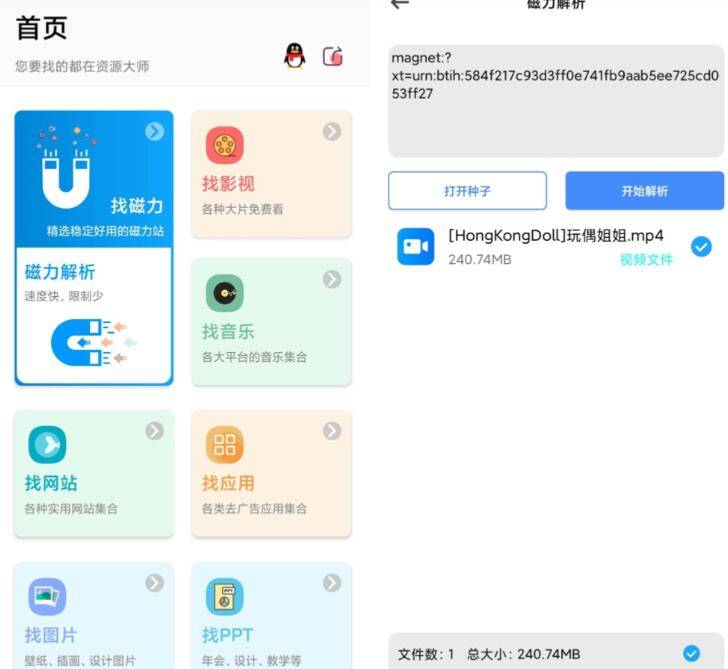
Task: Tap the video file camera icon
Action: 415,247
